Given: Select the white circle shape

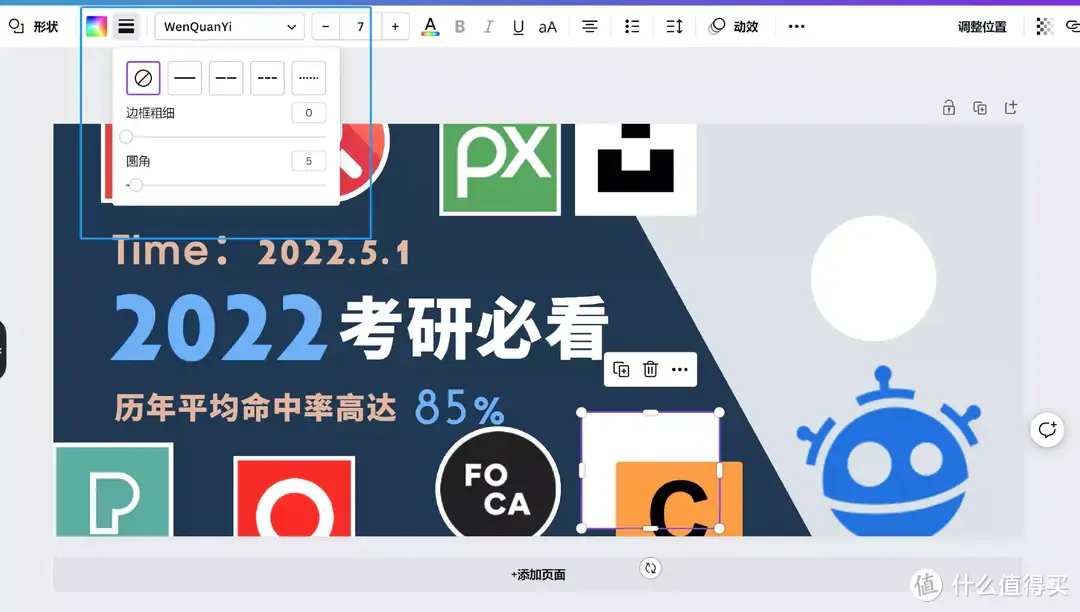Looking at the screenshot, I should (x=873, y=278).
